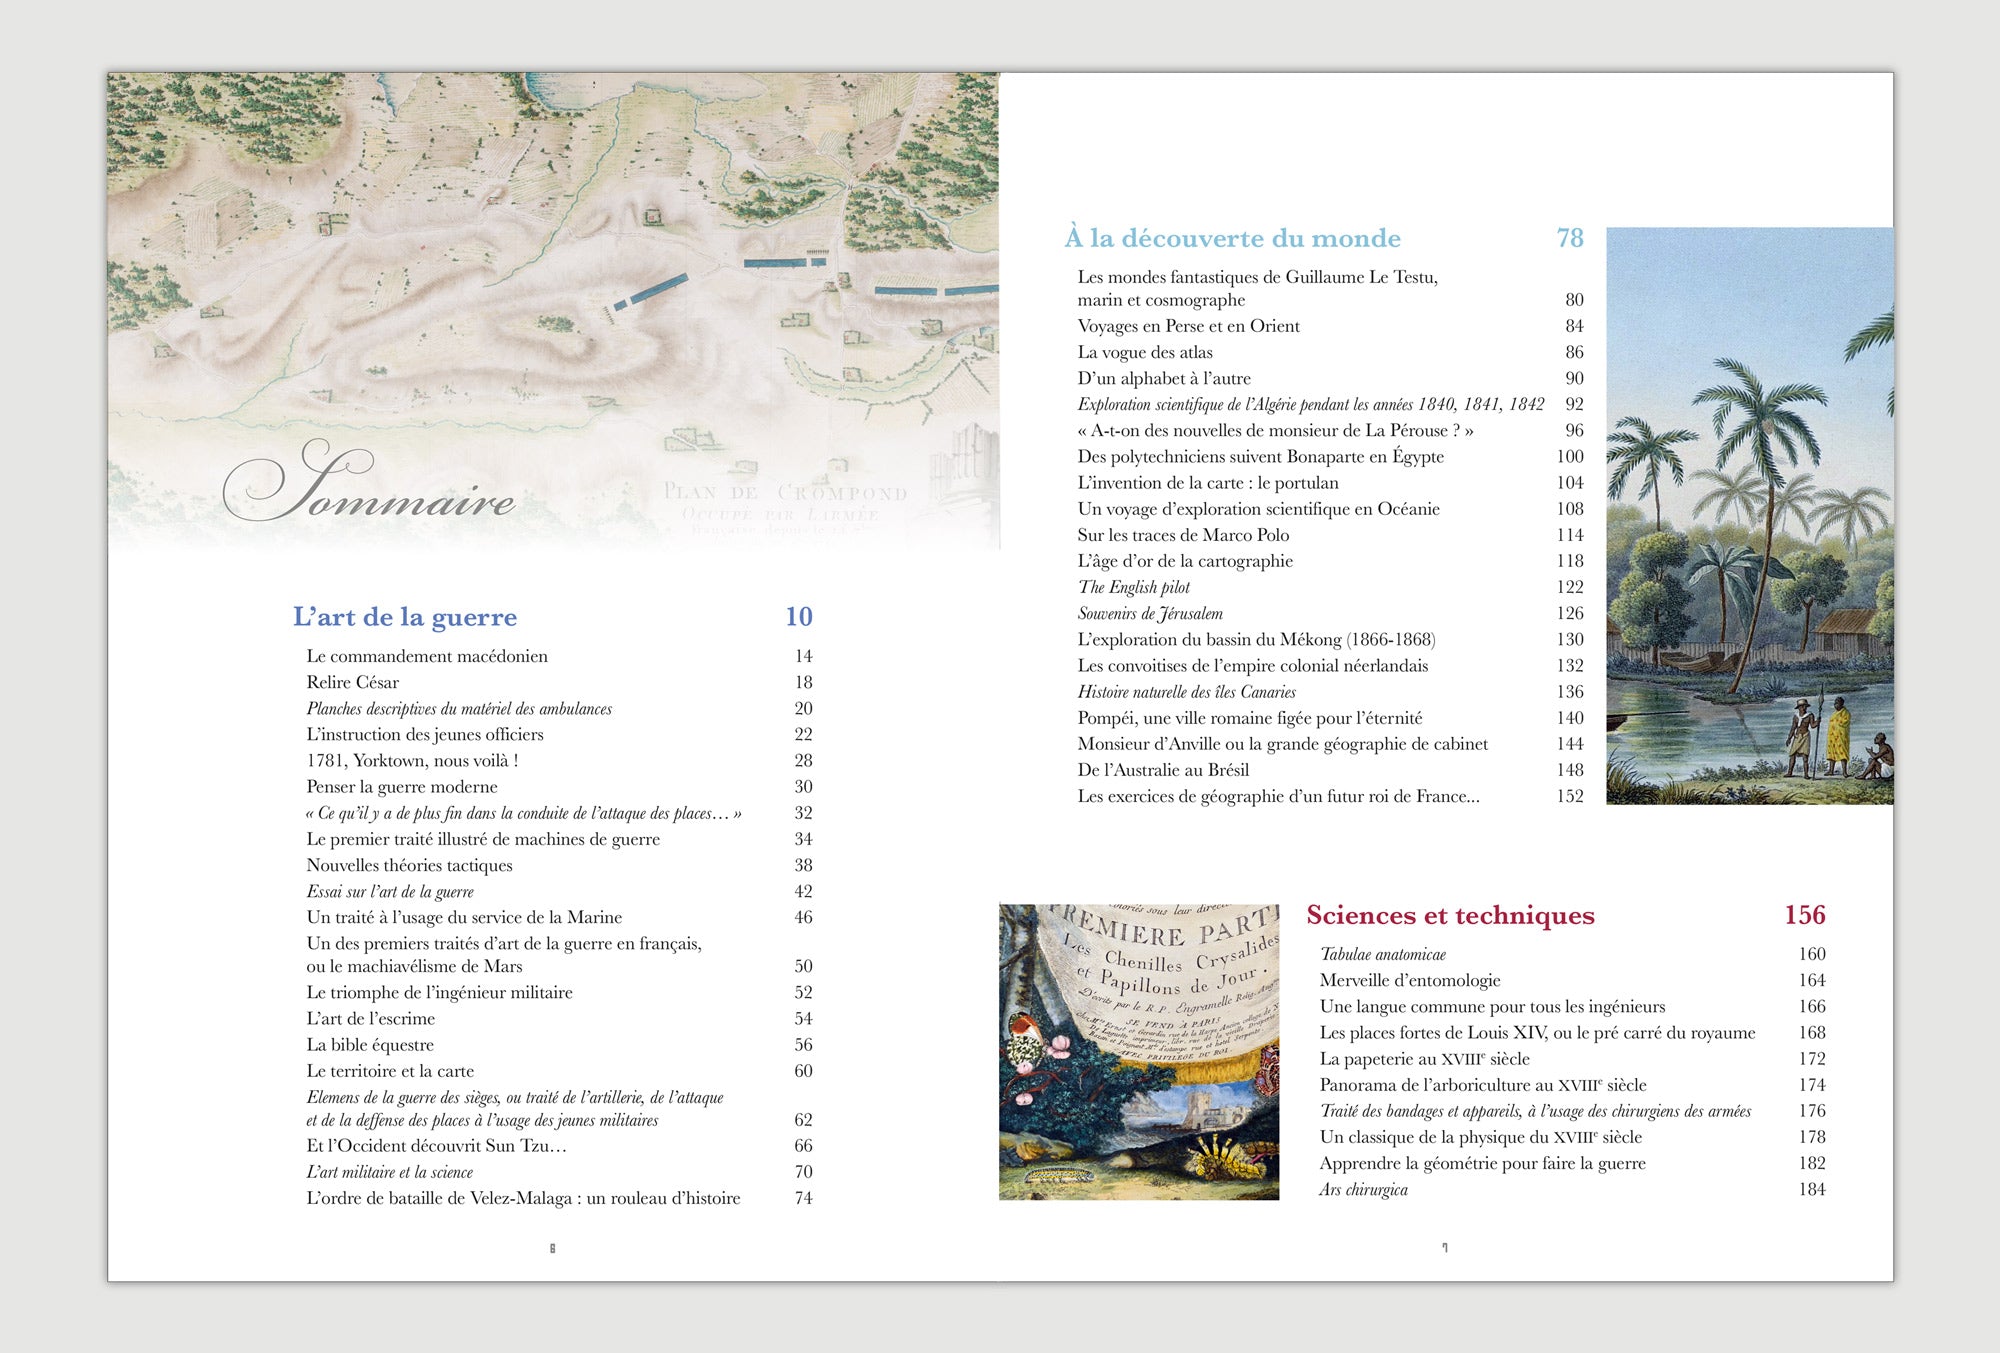This screenshot has height=1353, width=2000.
Task: Open the "Sciences et techniques" section heading
Action: 1450,915
